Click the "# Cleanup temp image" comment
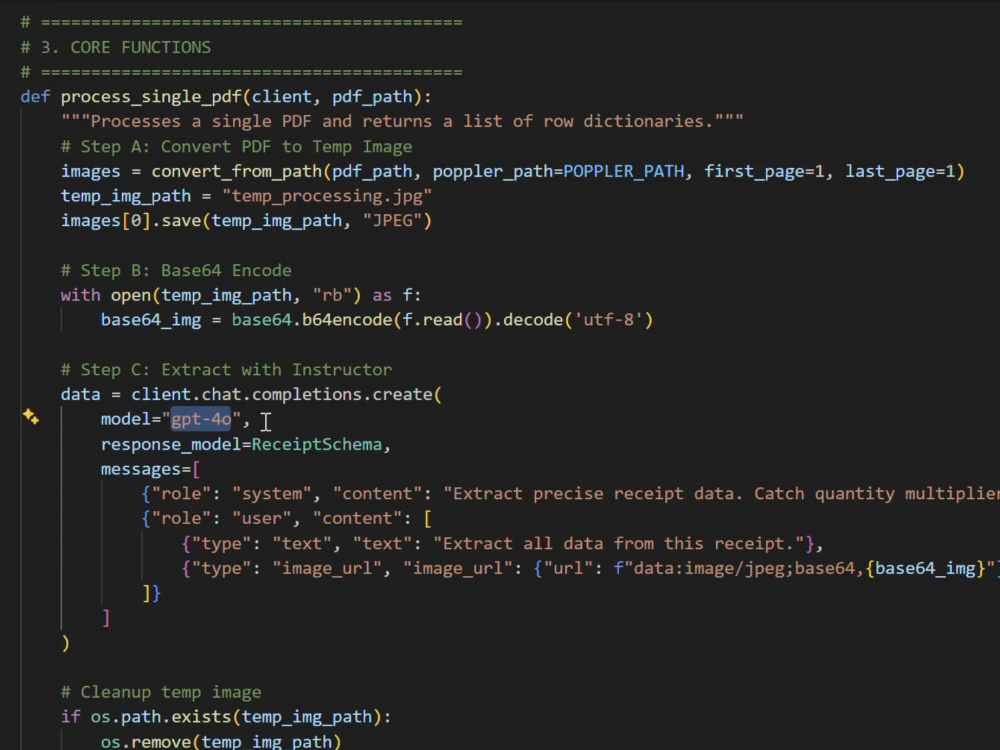 pos(161,693)
